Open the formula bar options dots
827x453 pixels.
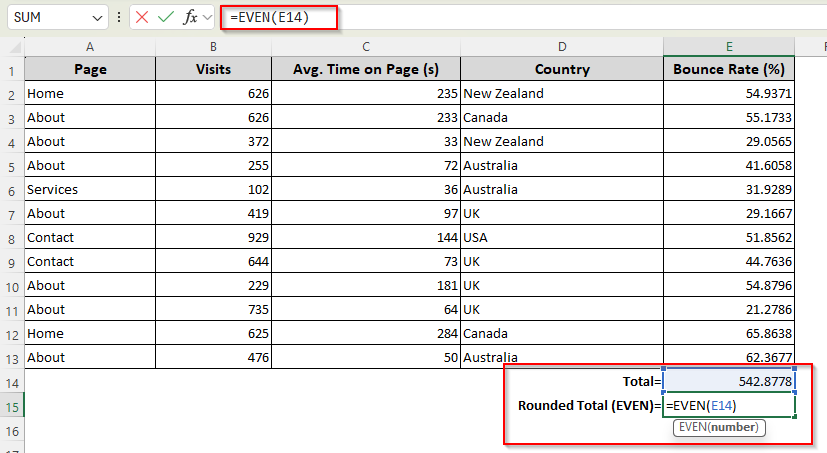[119, 17]
